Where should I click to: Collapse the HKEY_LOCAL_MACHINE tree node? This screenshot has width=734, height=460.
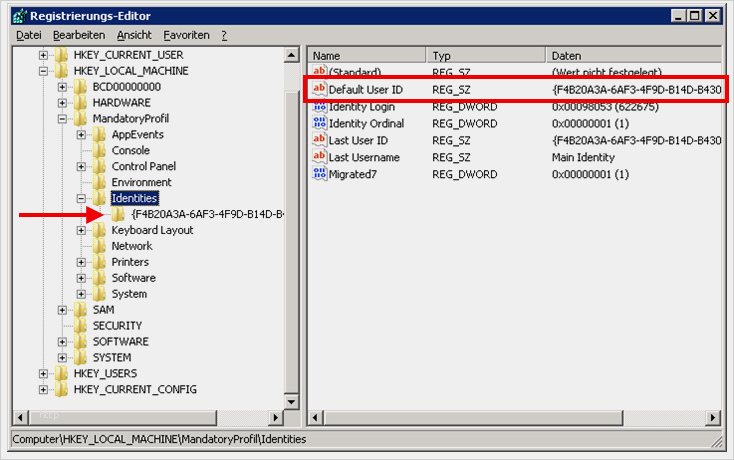click(44, 71)
